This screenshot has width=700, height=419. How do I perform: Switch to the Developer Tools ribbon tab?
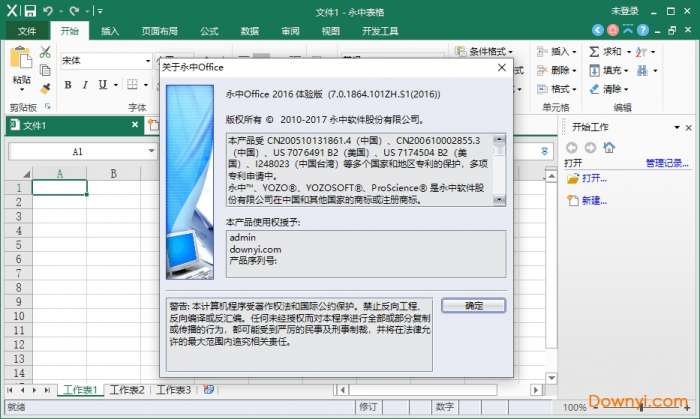tap(380, 31)
